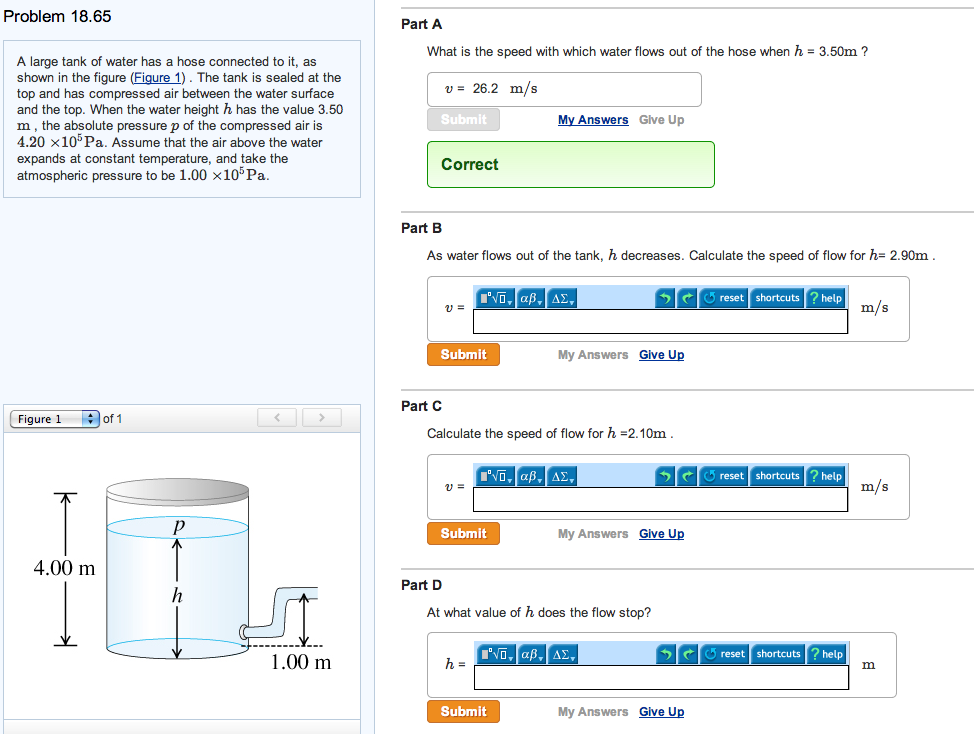Click the Part B velocity input field
The height and width of the screenshot is (734, 976).
coord(660,321)
